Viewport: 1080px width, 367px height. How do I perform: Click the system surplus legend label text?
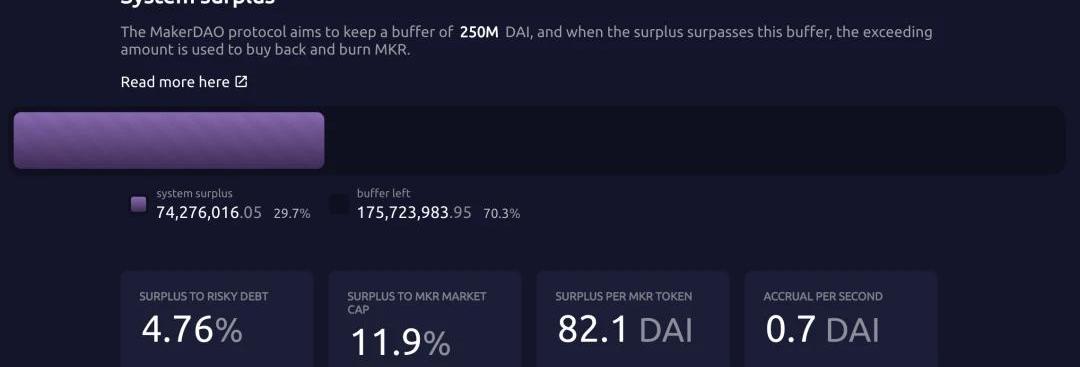[194, 193]
